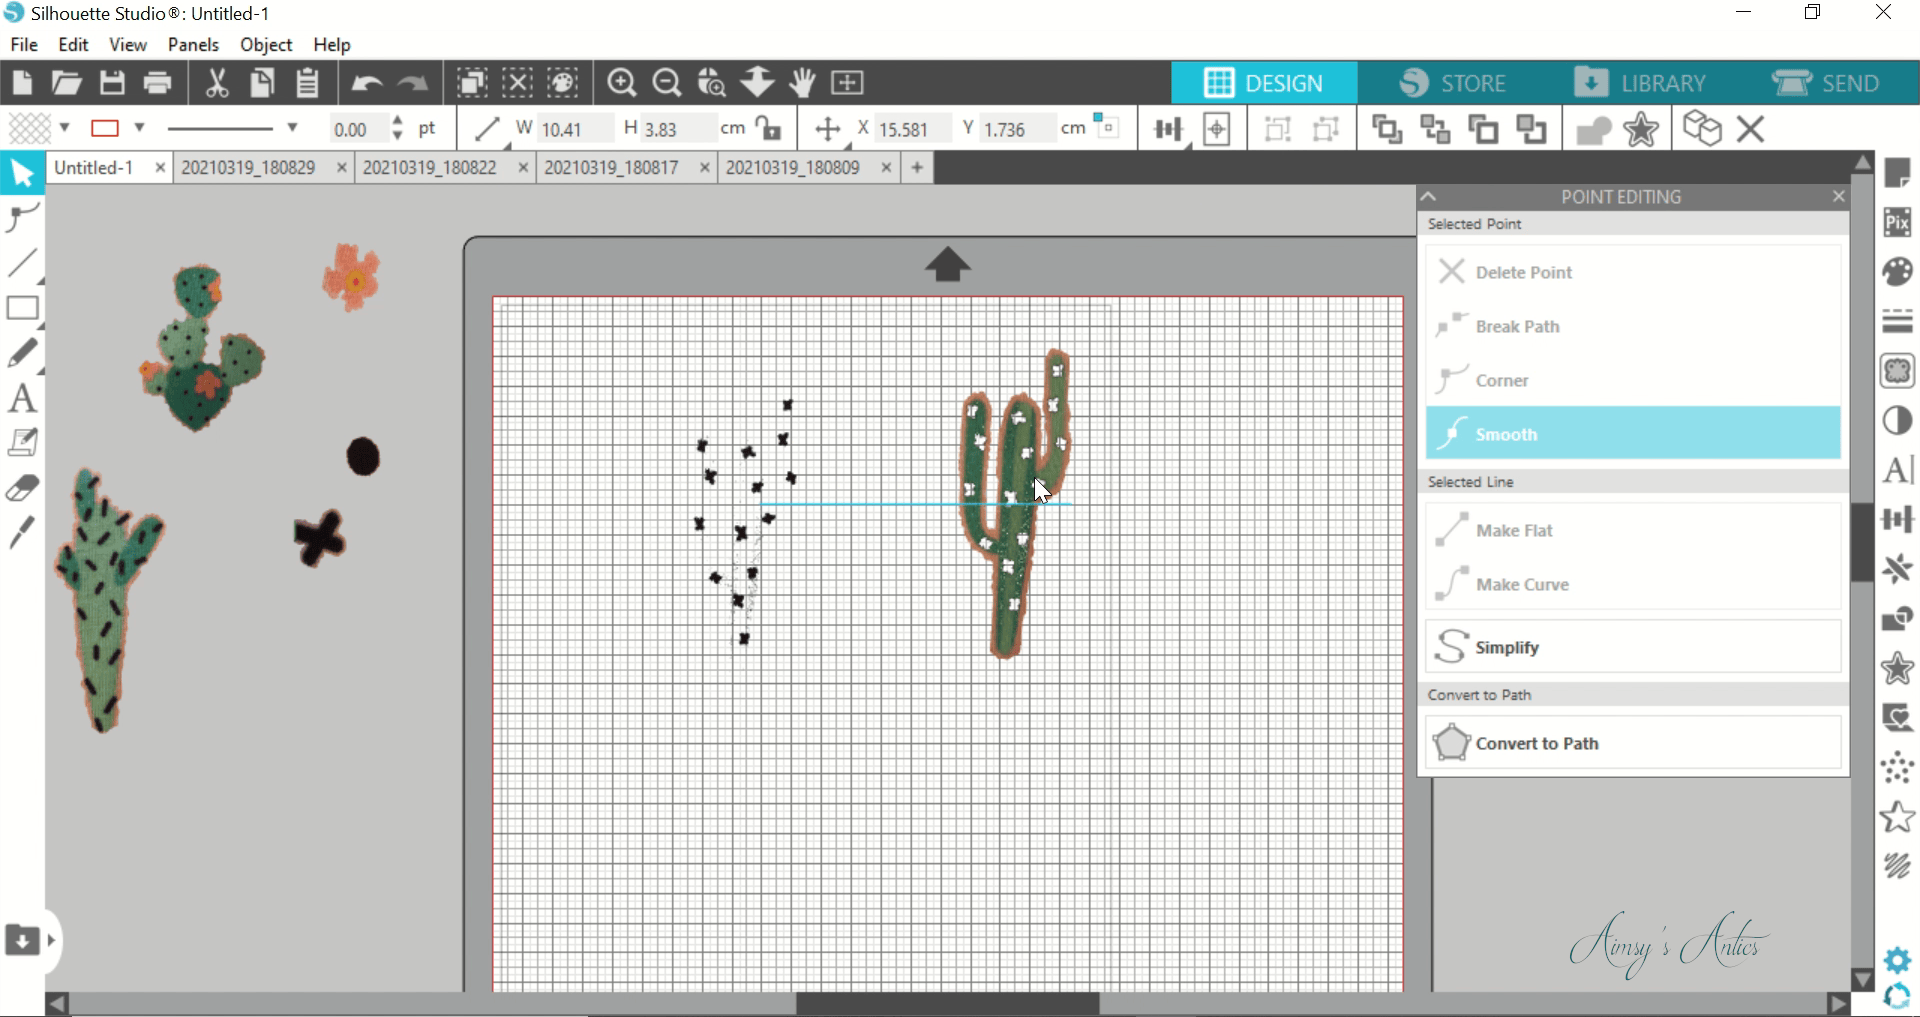The height and width of the screenshot is (1017, 1920).
Task: Open the fill pattern dropdown arrow
Action: 65,128
